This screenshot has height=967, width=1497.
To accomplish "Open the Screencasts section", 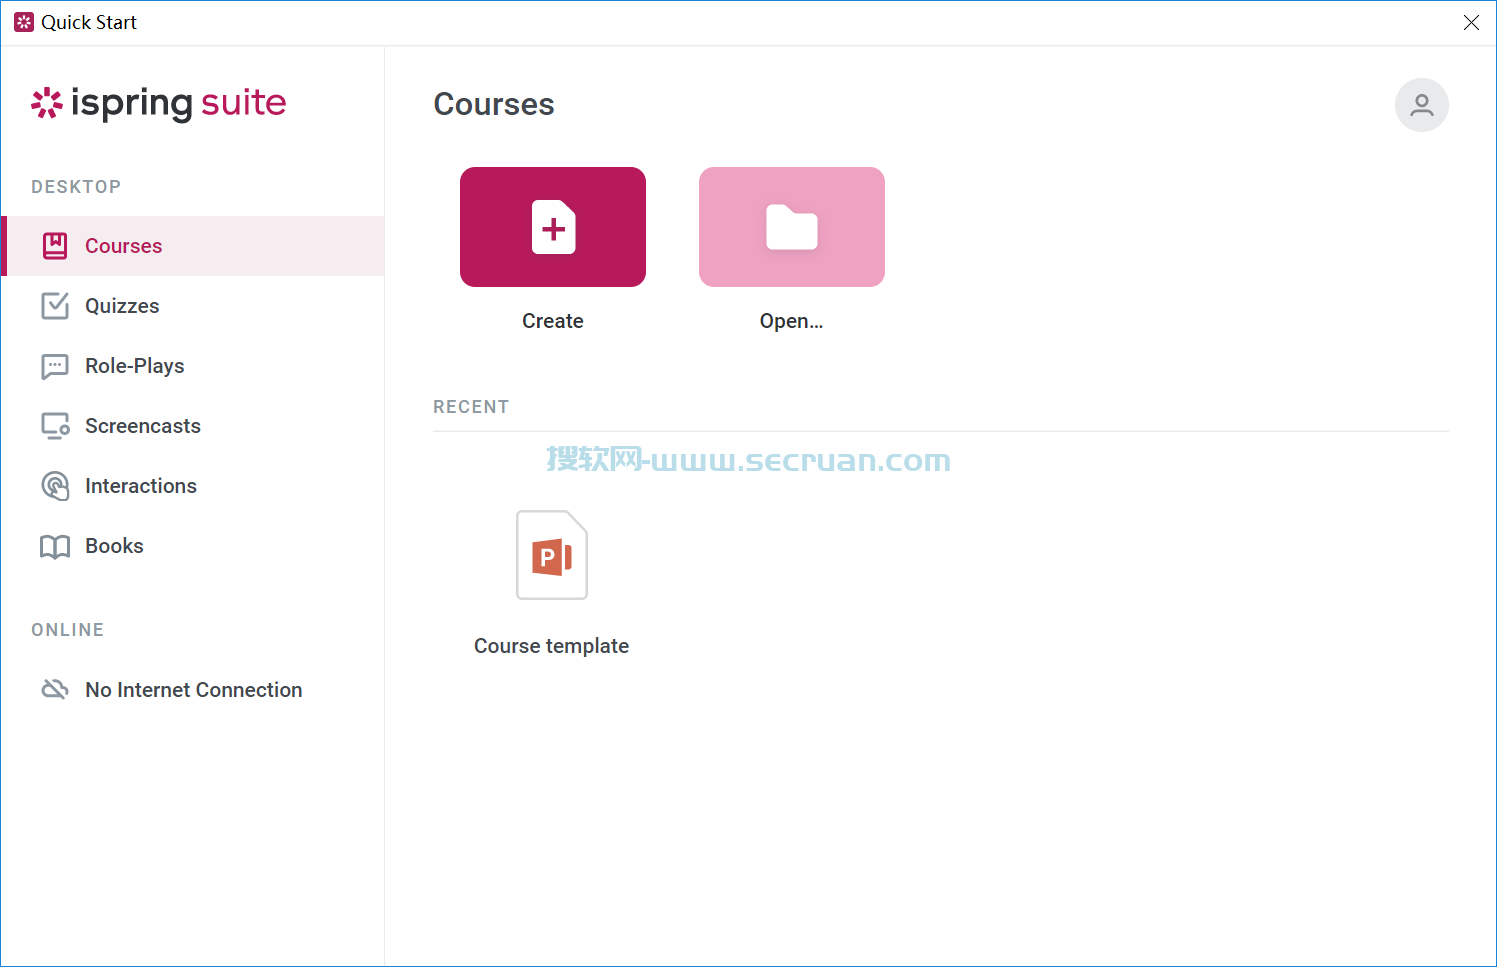I will 193,426.
